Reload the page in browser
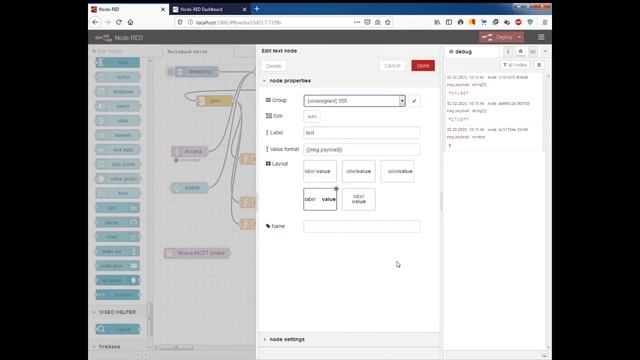 (x=118, y=22)
